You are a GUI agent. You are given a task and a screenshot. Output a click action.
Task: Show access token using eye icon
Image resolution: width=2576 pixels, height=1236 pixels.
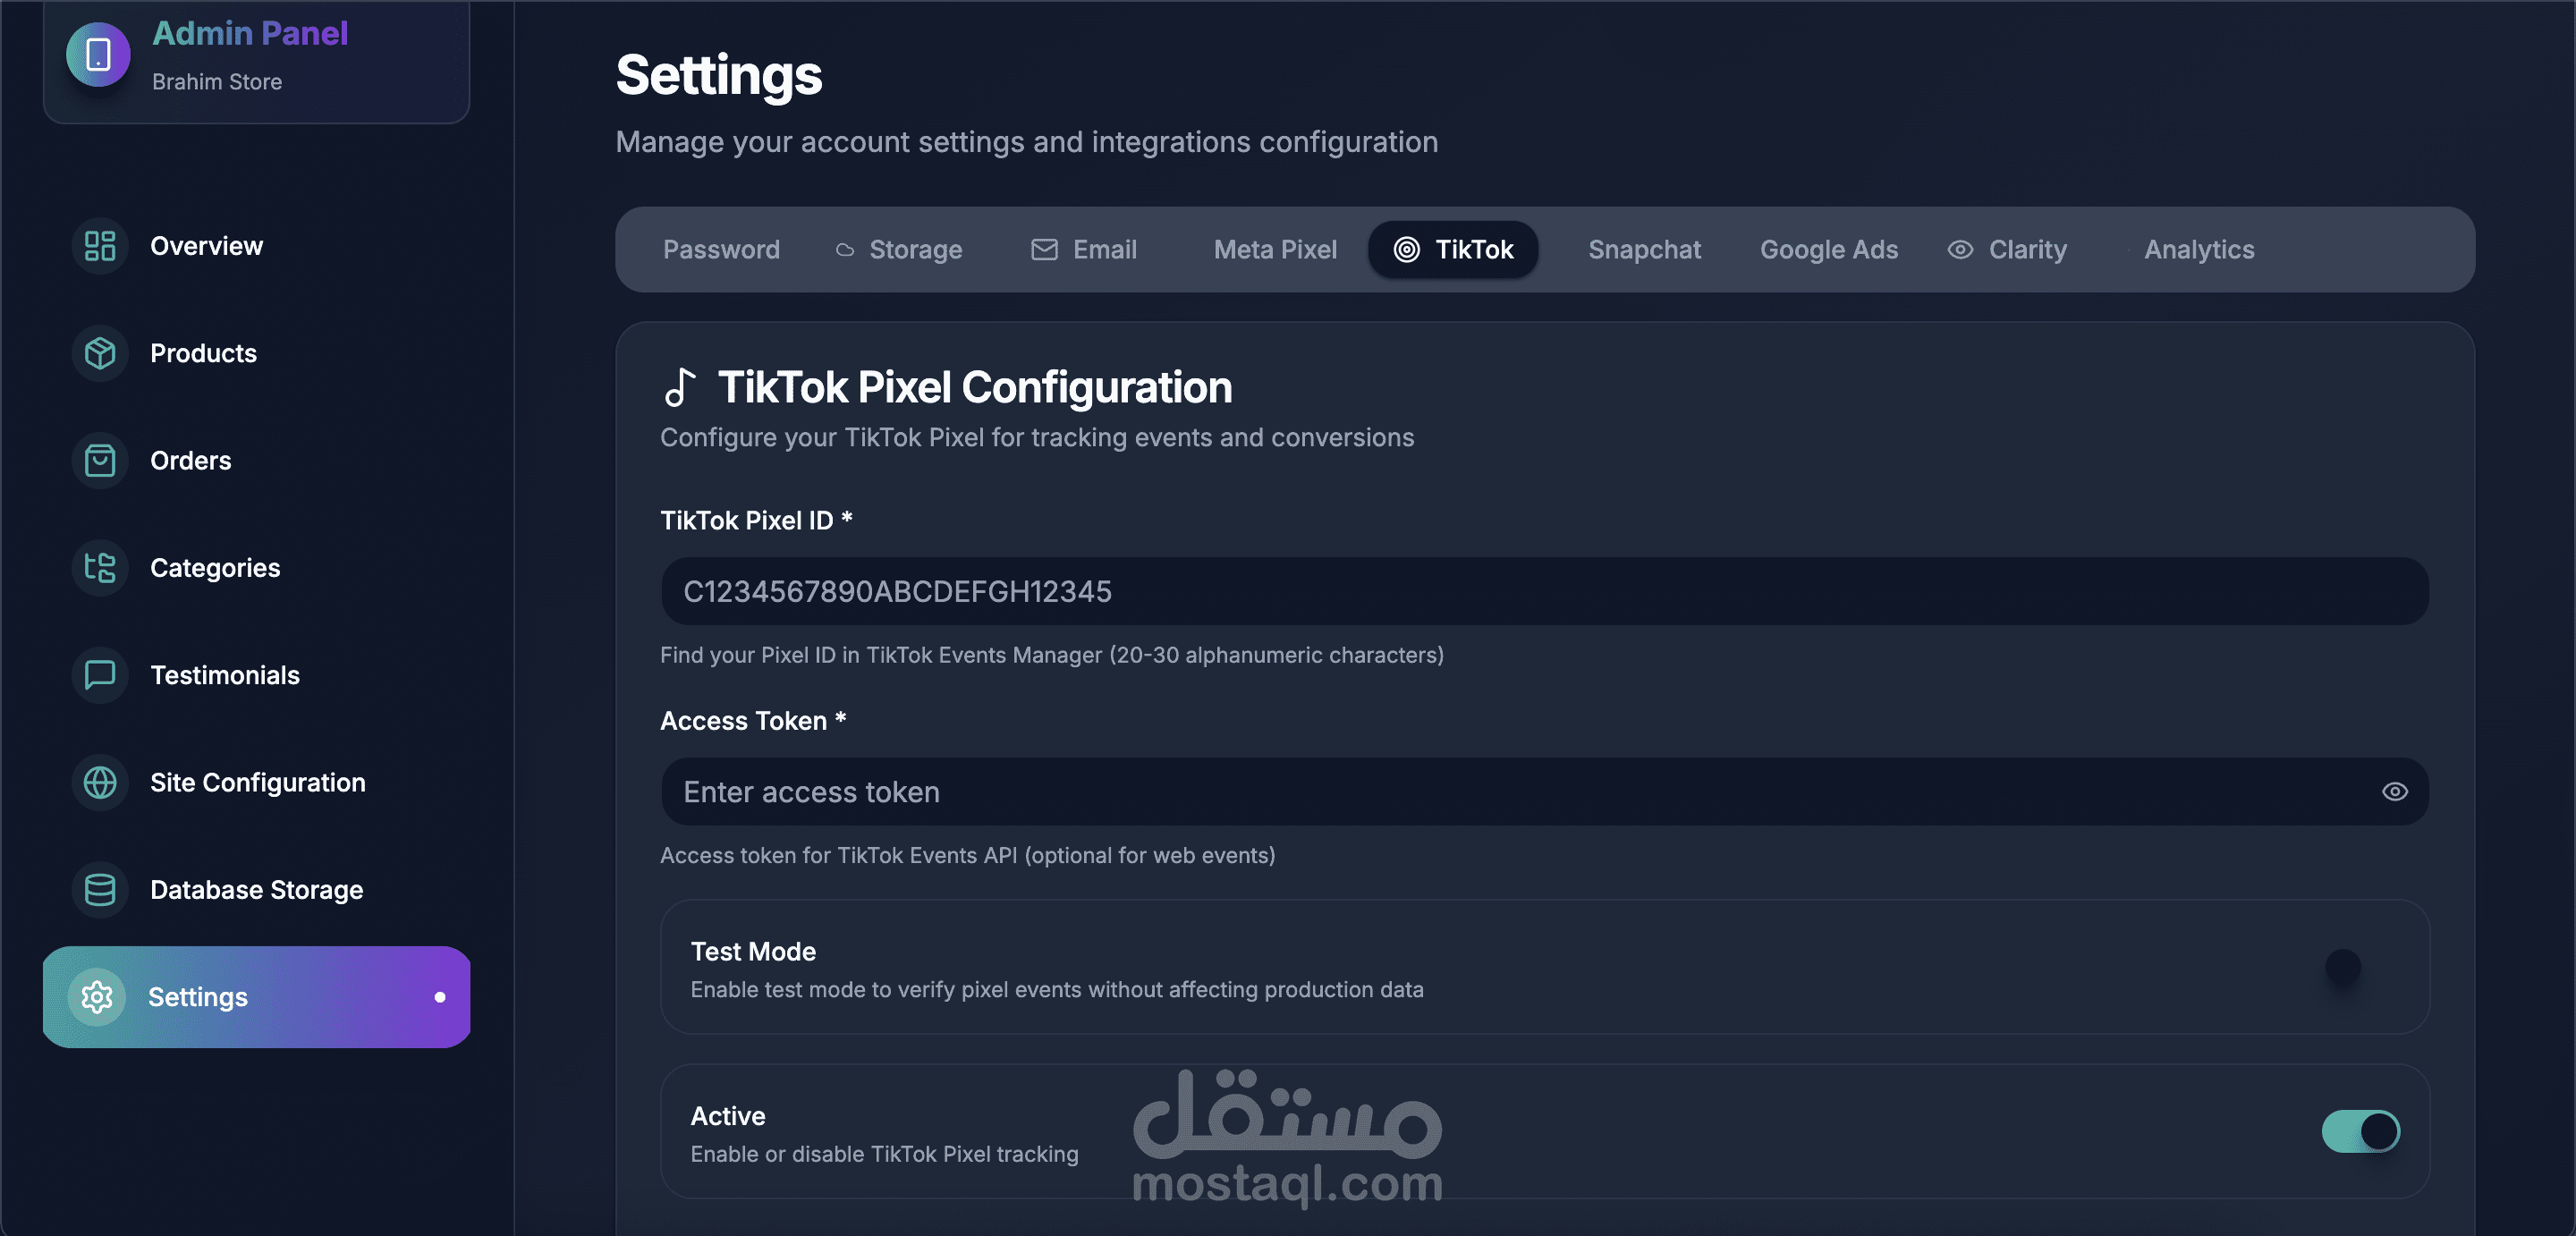tap(2394, 792)
